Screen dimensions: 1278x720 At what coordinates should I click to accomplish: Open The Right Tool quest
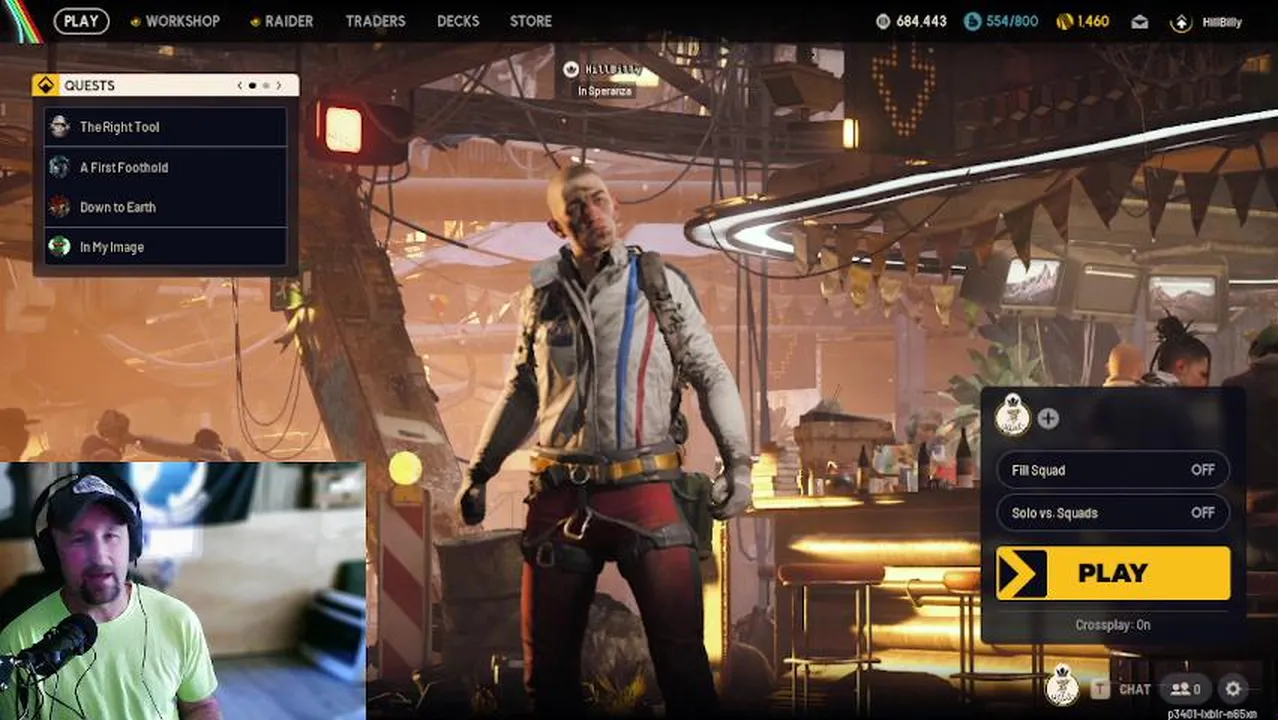tap(166, 127)
